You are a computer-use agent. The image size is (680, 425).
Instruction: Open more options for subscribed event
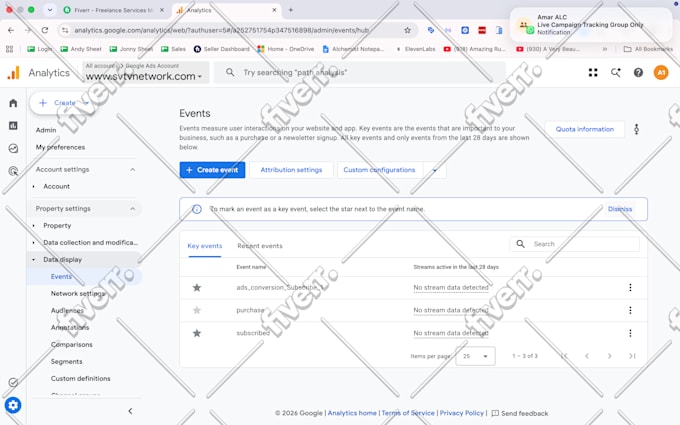[x=630, y=333]
